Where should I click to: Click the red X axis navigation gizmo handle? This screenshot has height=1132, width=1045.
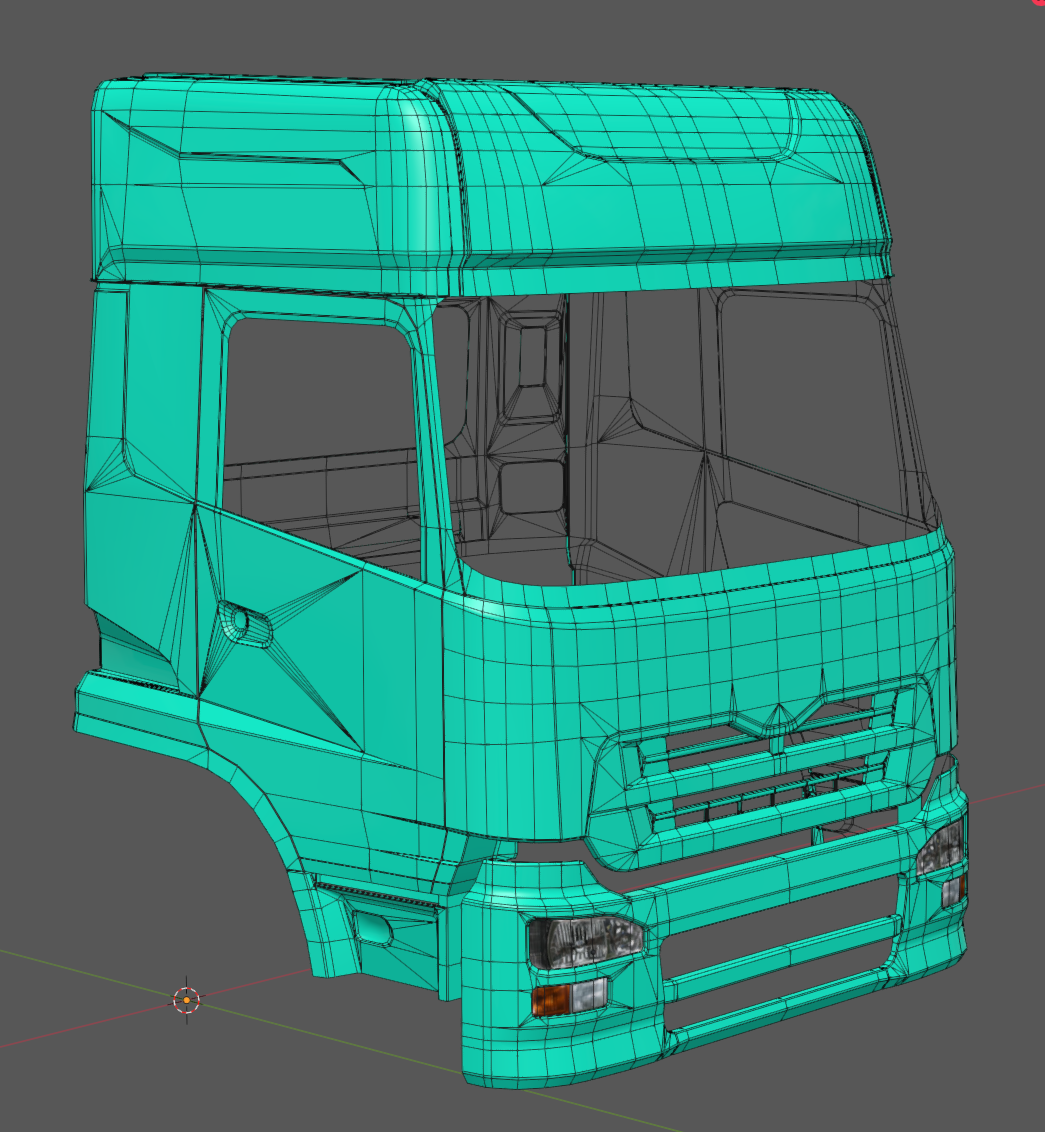1040,3
